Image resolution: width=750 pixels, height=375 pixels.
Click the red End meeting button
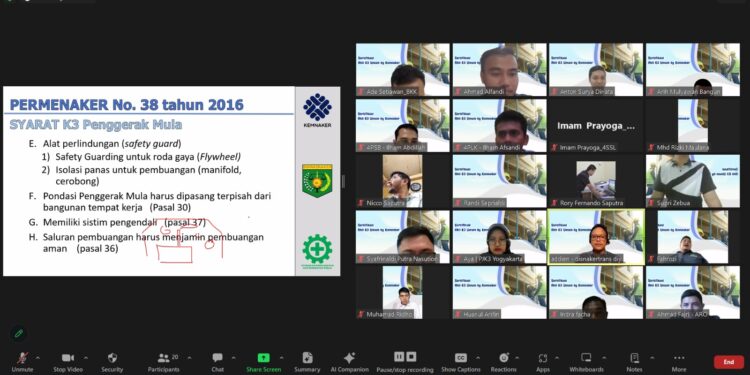coord(728,362)
